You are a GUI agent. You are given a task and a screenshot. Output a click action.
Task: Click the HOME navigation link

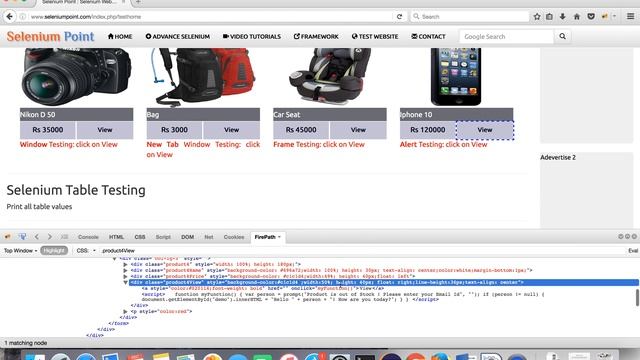point(120,36)
